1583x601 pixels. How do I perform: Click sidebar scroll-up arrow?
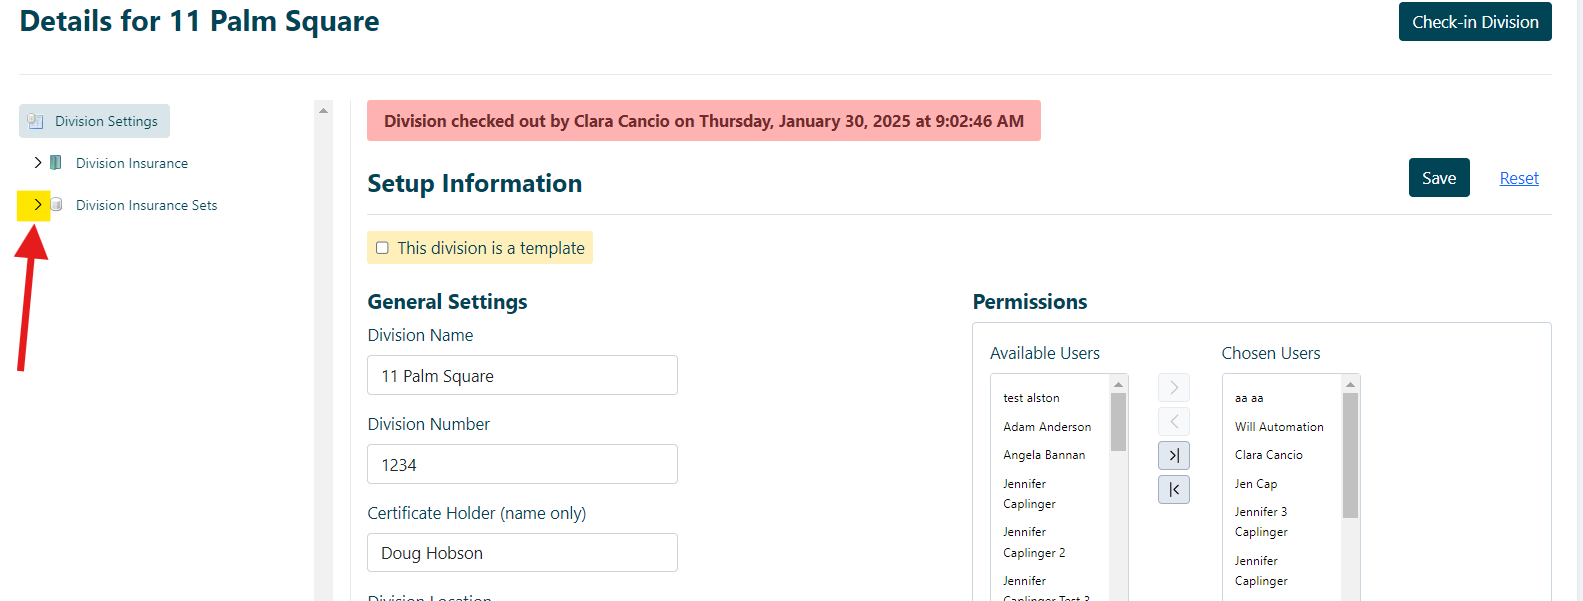click(x=323, y=110)
